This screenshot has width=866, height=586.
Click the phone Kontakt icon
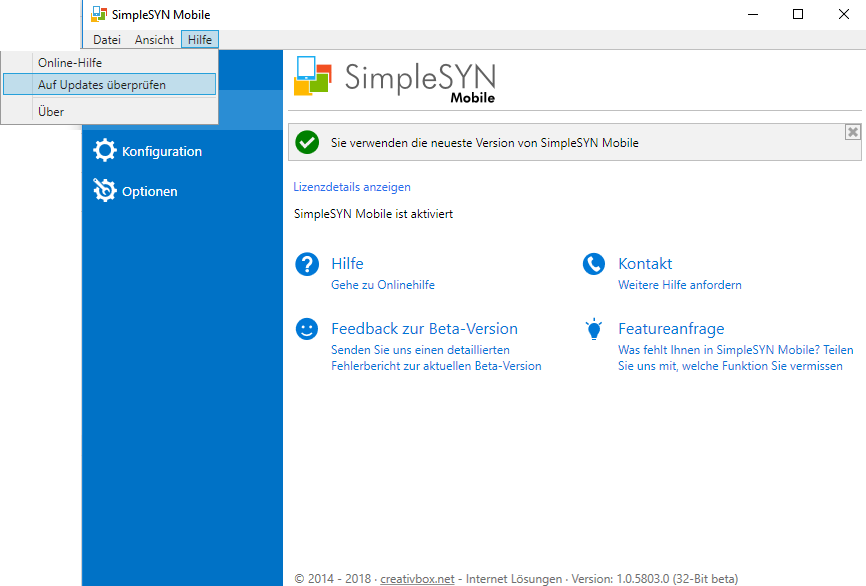point(594,264)
